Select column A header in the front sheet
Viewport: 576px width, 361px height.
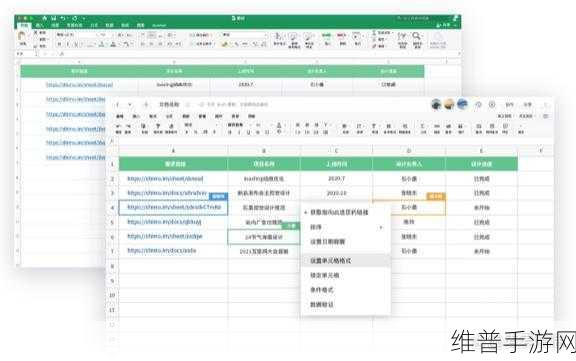[x=173, y=151]
